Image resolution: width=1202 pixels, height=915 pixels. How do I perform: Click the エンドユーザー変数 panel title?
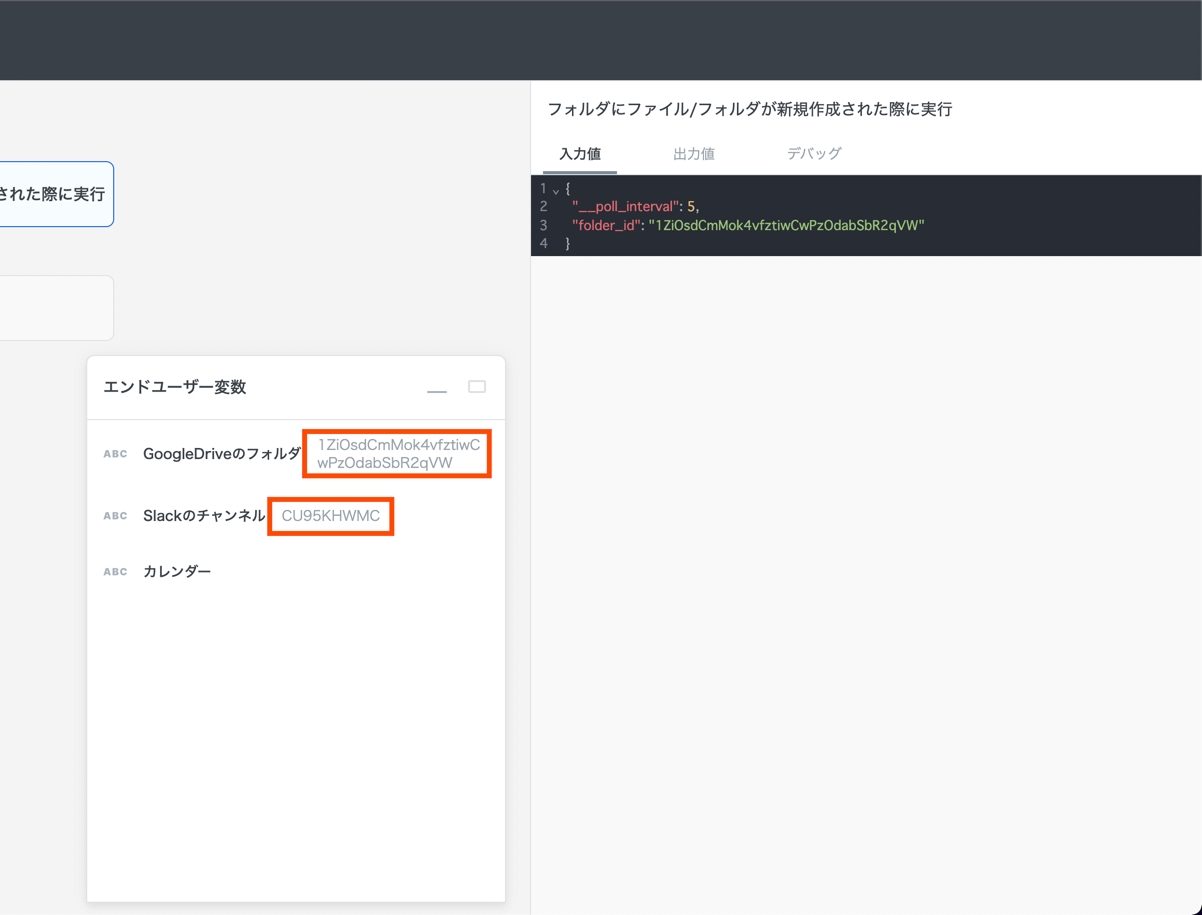(175, 388)
